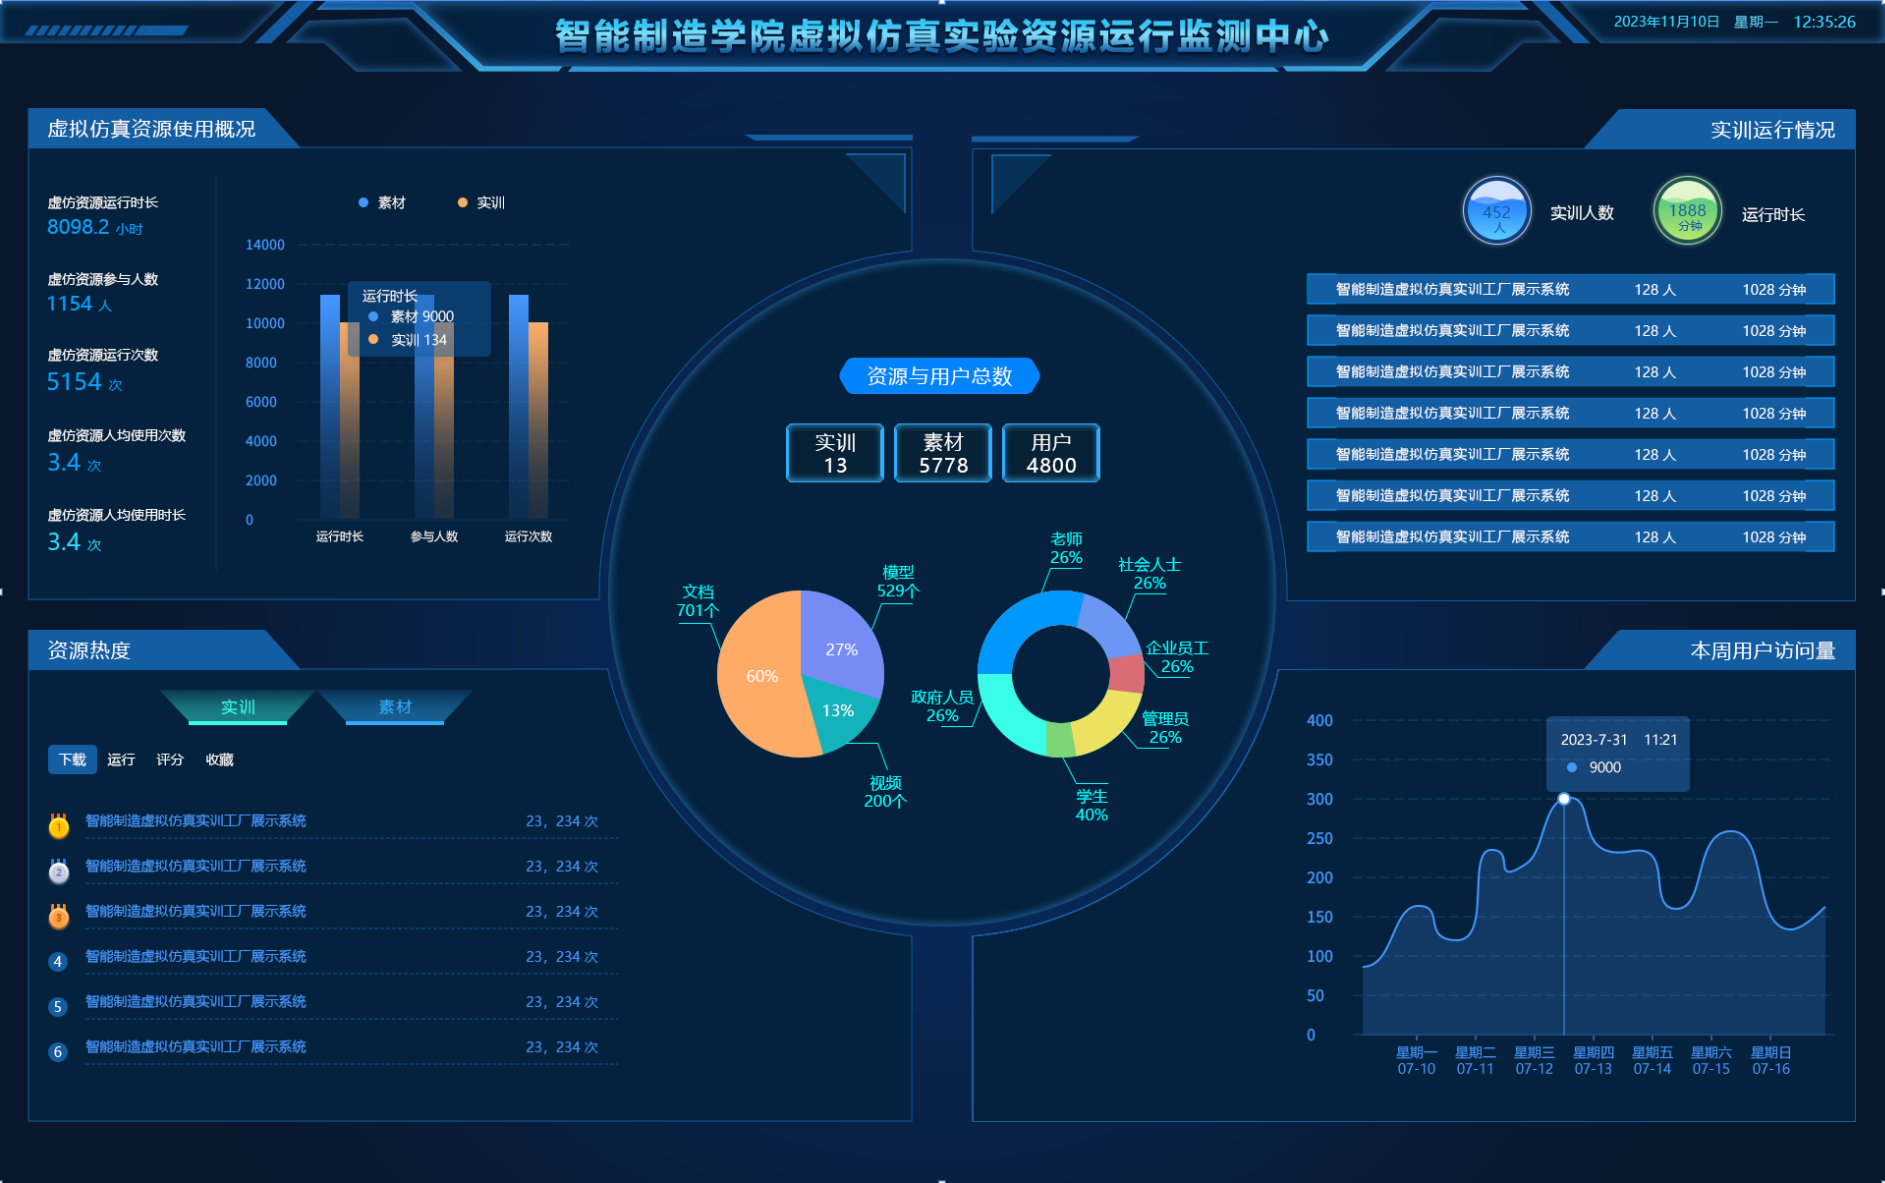The height and width of the screenshot is (1183, 1885).
Task: Select the 运行 sorting filter
Action: click(x=121, y=760)
